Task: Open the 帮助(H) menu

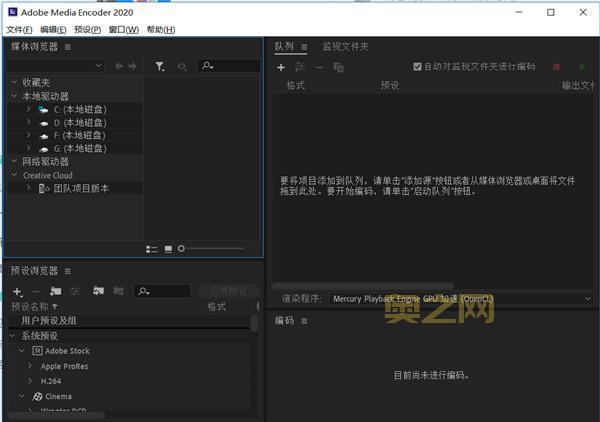Action: (161, 29)
